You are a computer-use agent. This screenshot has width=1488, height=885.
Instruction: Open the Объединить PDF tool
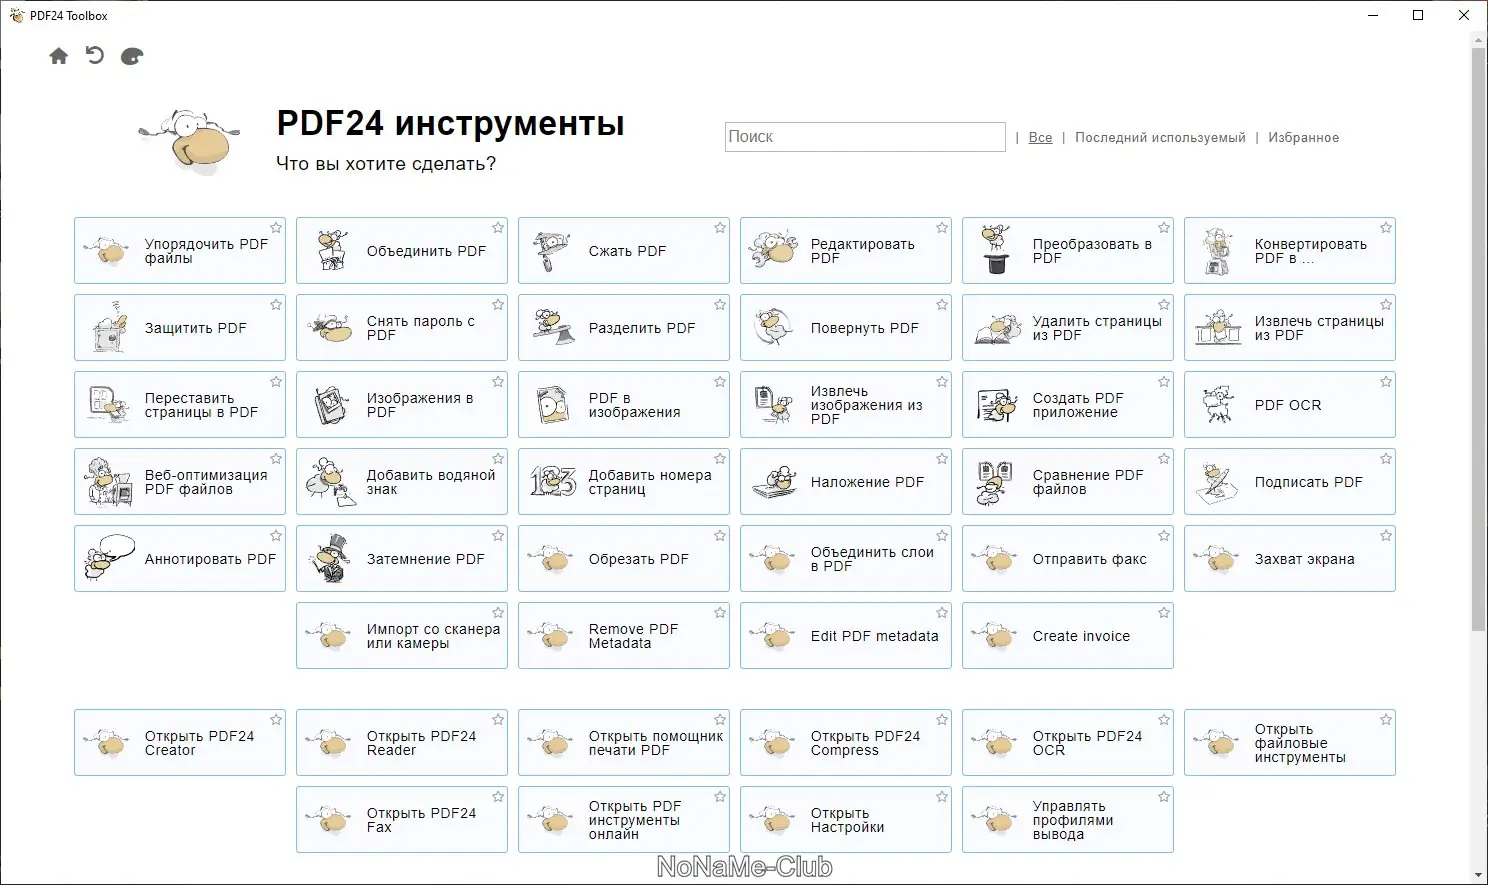coord(402,251)
